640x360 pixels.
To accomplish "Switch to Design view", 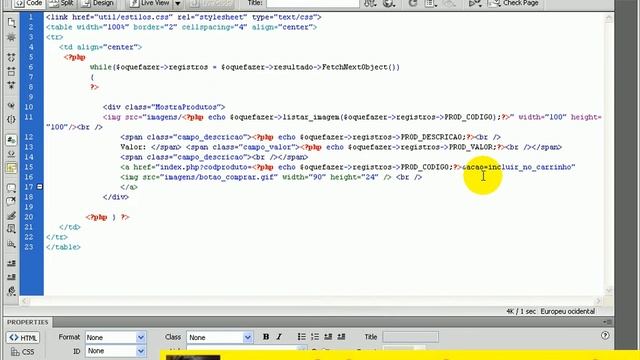I will point(98,3).
